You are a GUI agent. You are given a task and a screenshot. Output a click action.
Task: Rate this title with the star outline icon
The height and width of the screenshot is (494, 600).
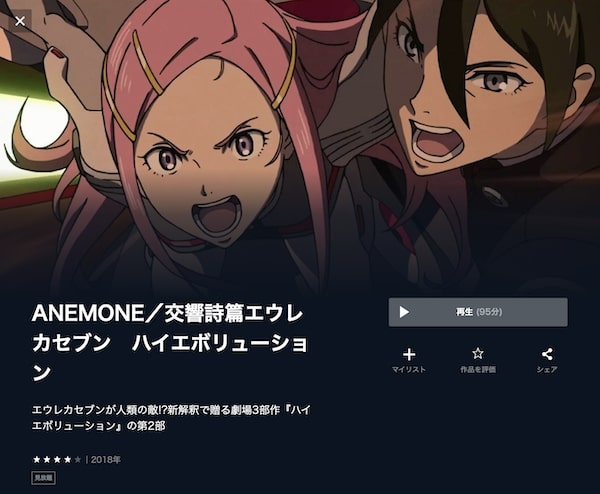coord(478,354)
